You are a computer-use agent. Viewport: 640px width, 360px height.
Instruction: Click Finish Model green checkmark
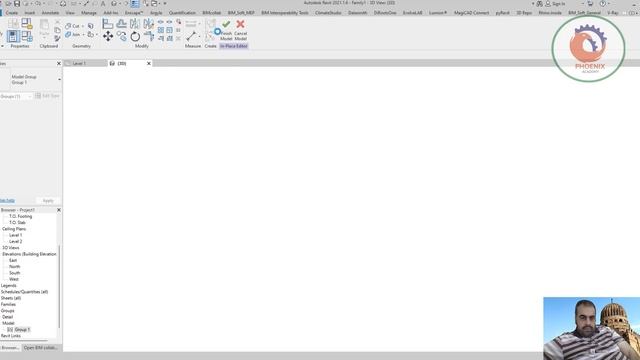click(226, 24)
